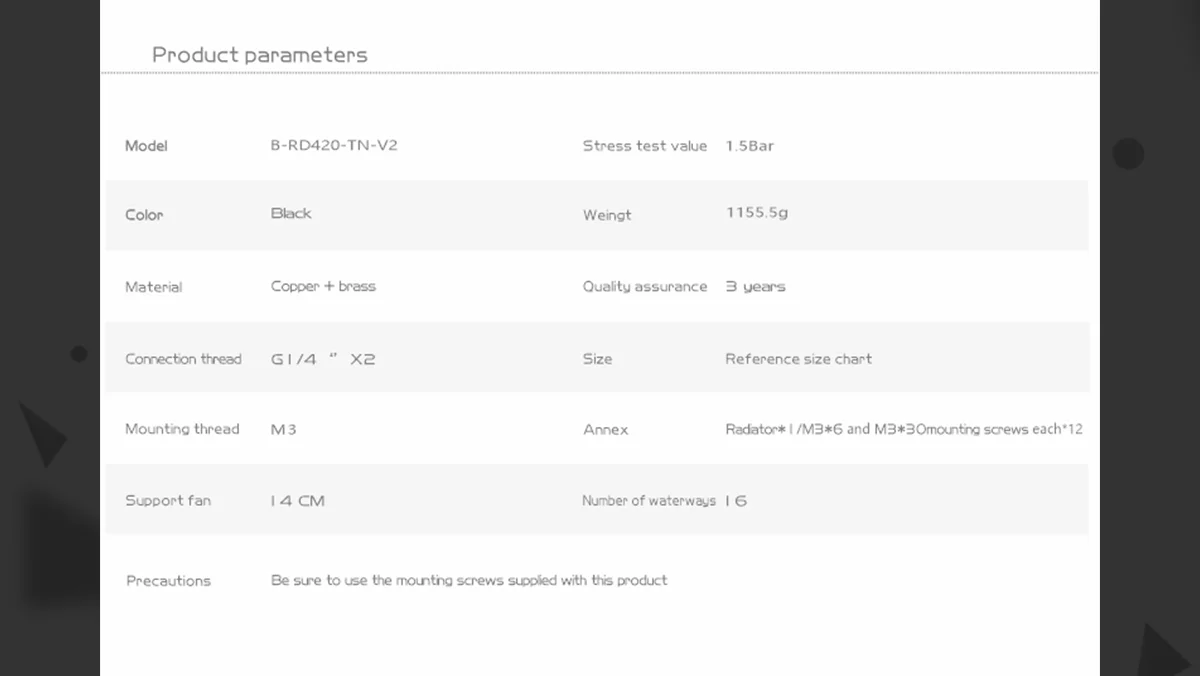The image size is (1200, 676).
Task: Click the Radiator and mounting screws annex text
Action: (903, 430)
